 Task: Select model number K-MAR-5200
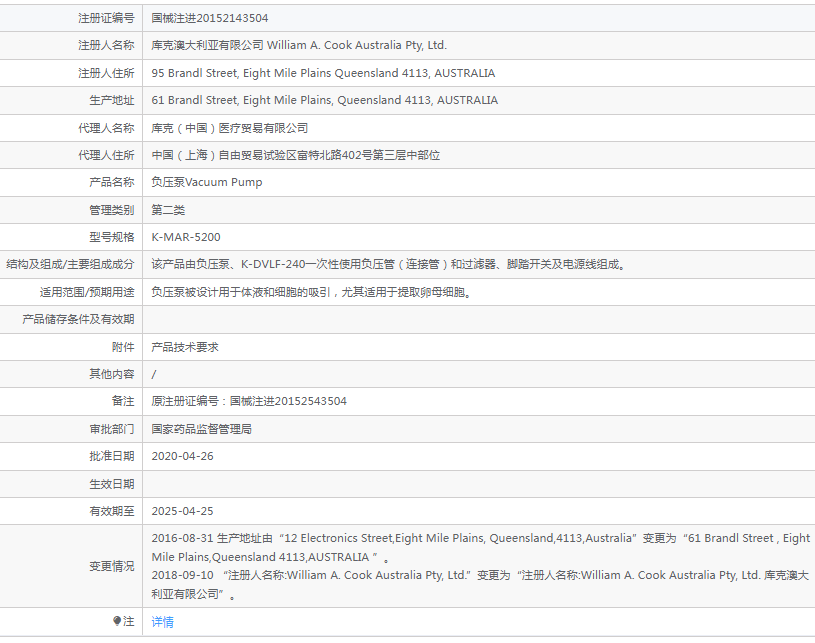click(x=186, y=237)
